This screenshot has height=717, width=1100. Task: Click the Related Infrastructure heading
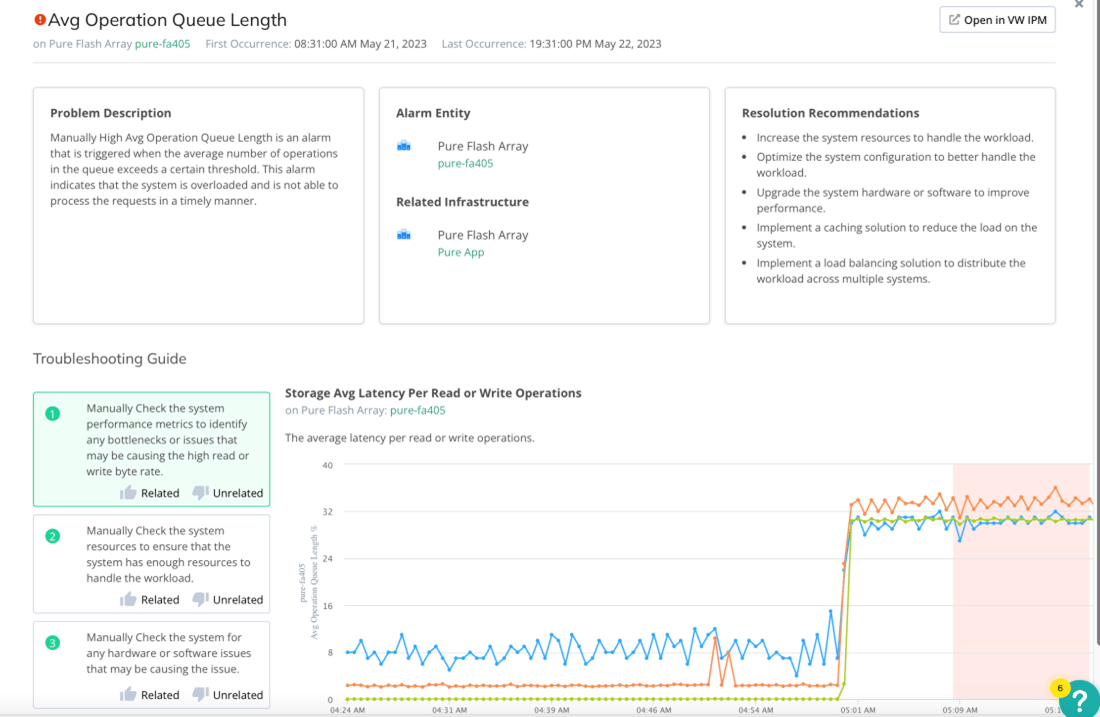(462, 202)
